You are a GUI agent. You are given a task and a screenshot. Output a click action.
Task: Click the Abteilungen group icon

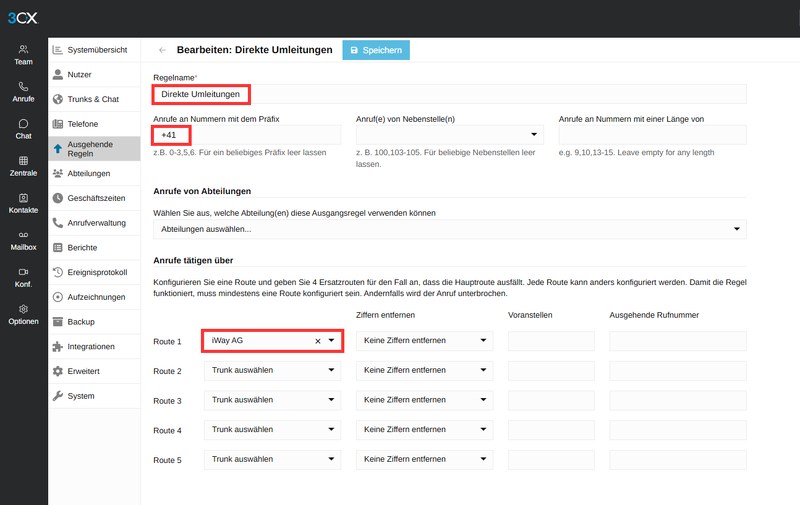tap(58, 173)
